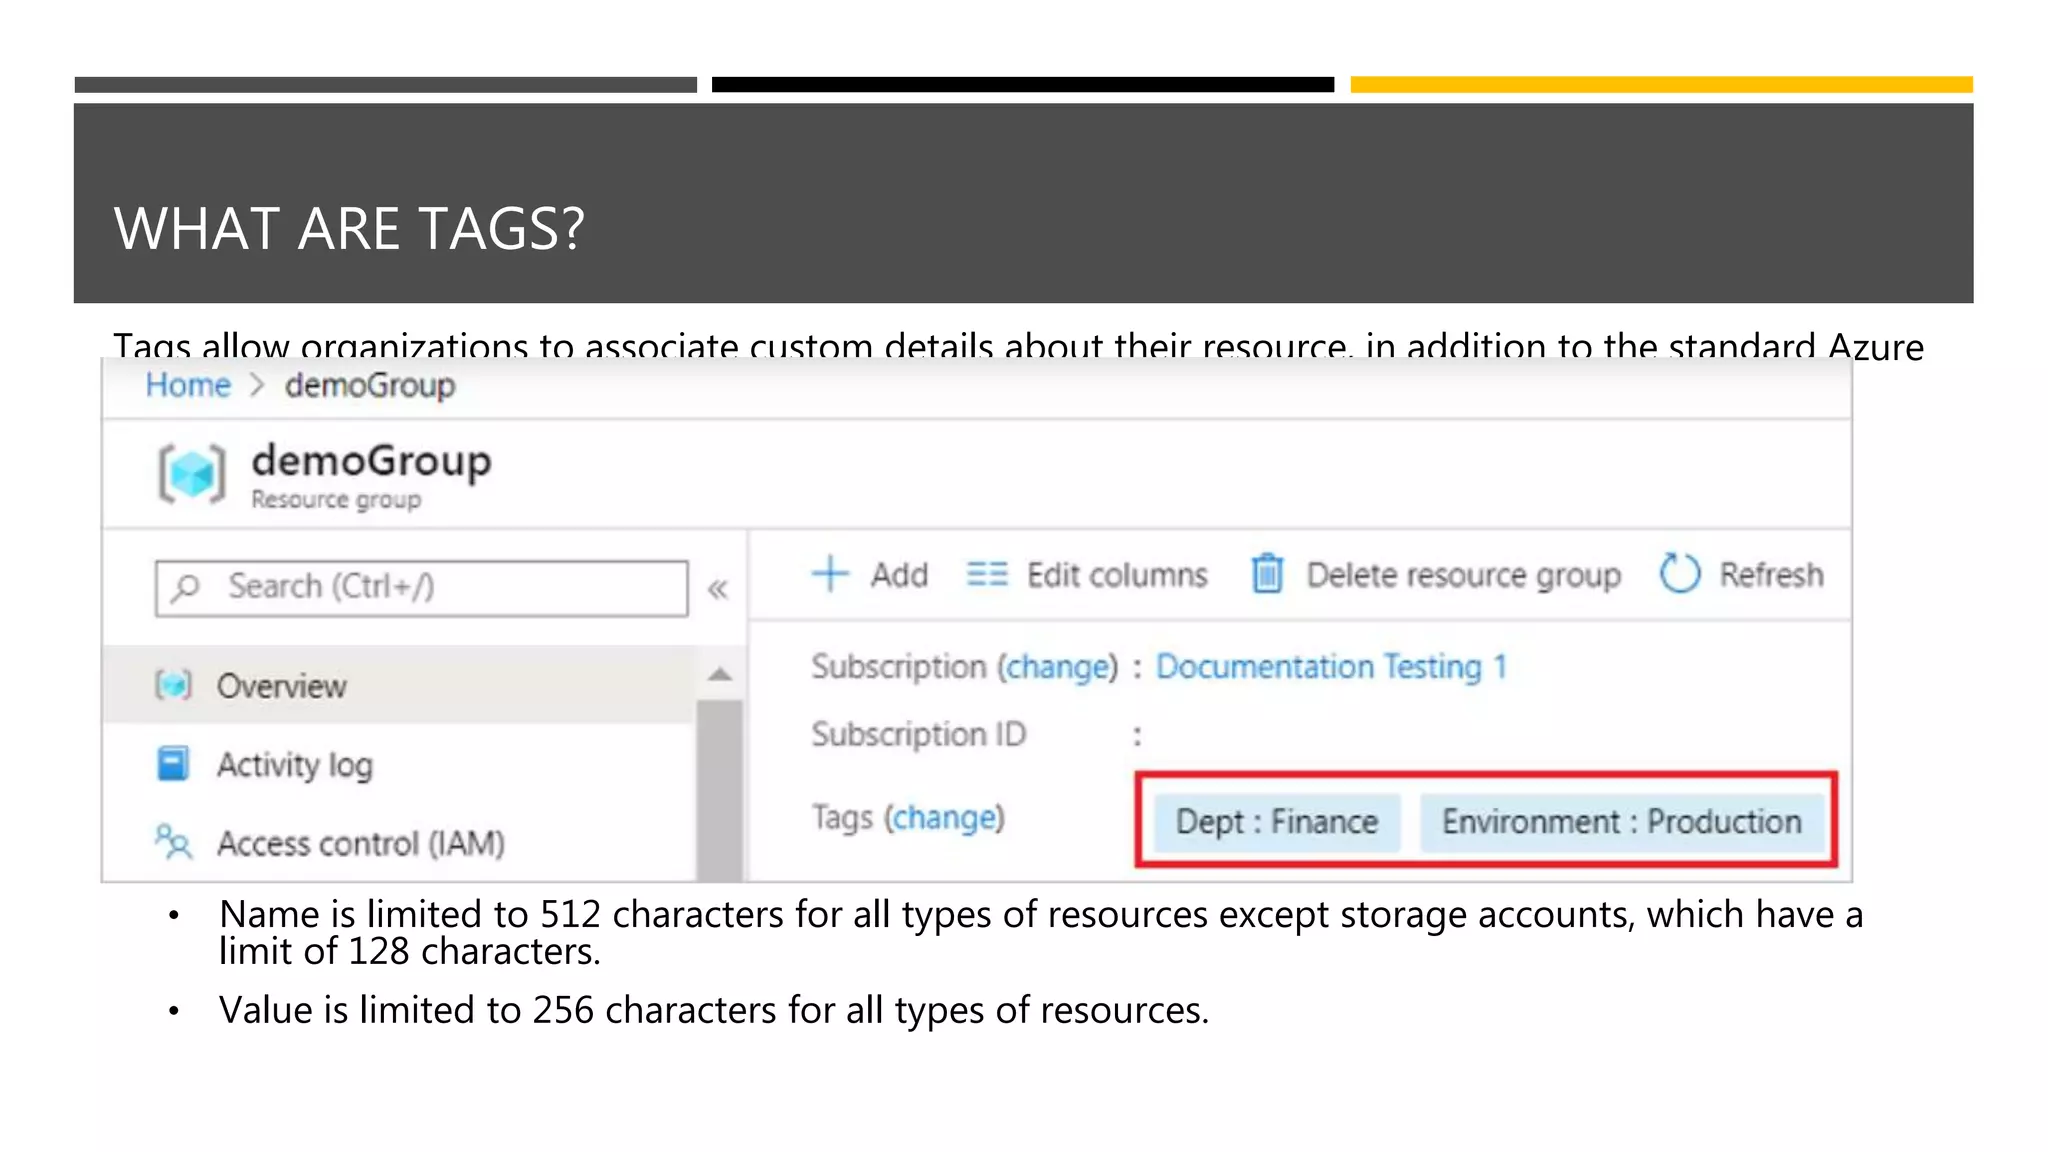Image resolution: width=2048 pixels, height=1152 pixels.
Task: Click the Tags change link
Action: 945,818
